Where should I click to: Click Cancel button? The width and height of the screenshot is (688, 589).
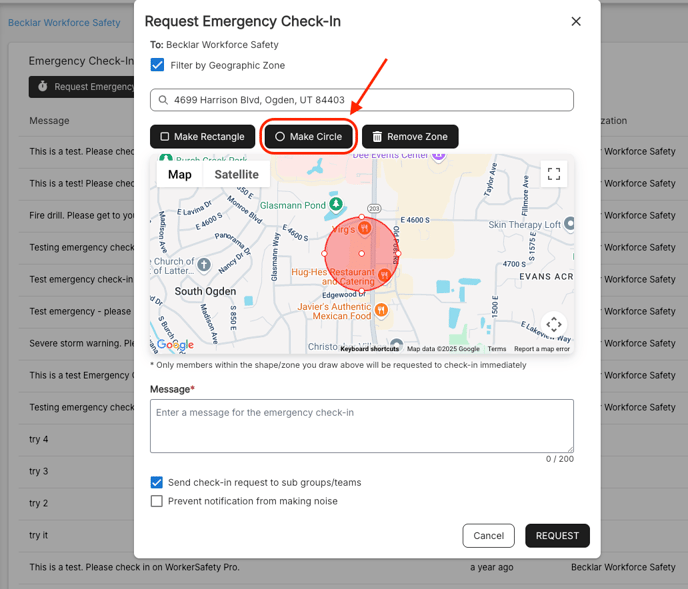click(x=488, y=535)
